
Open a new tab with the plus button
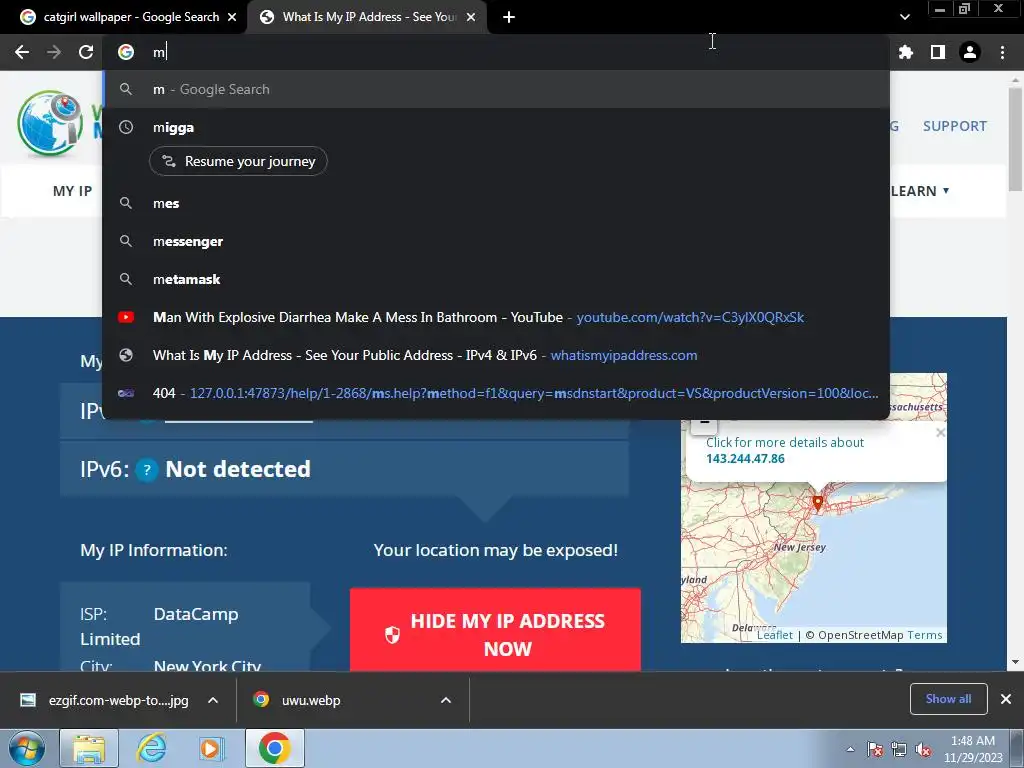click(x=509, y=17)
